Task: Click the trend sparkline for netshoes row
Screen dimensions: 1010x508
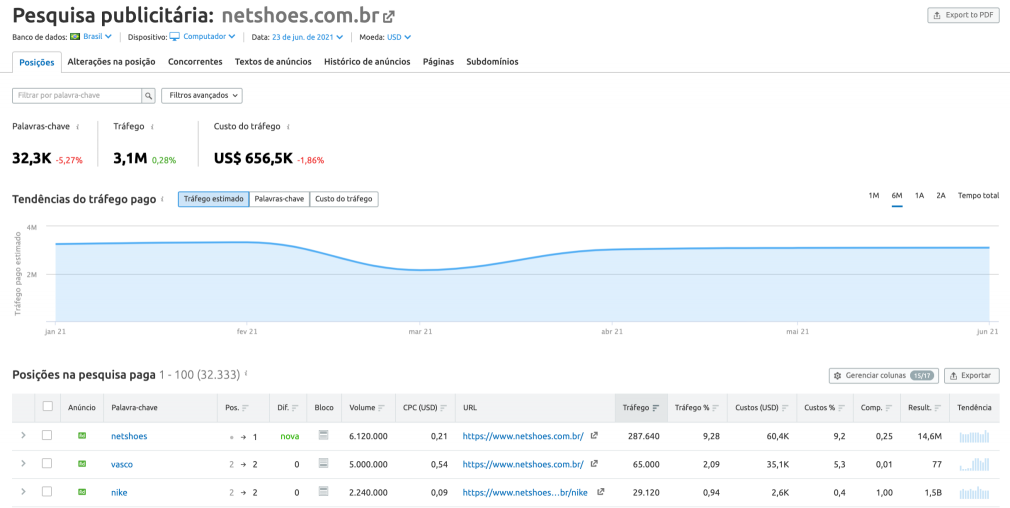Action: pyautogui.click(x=974, y=437)
